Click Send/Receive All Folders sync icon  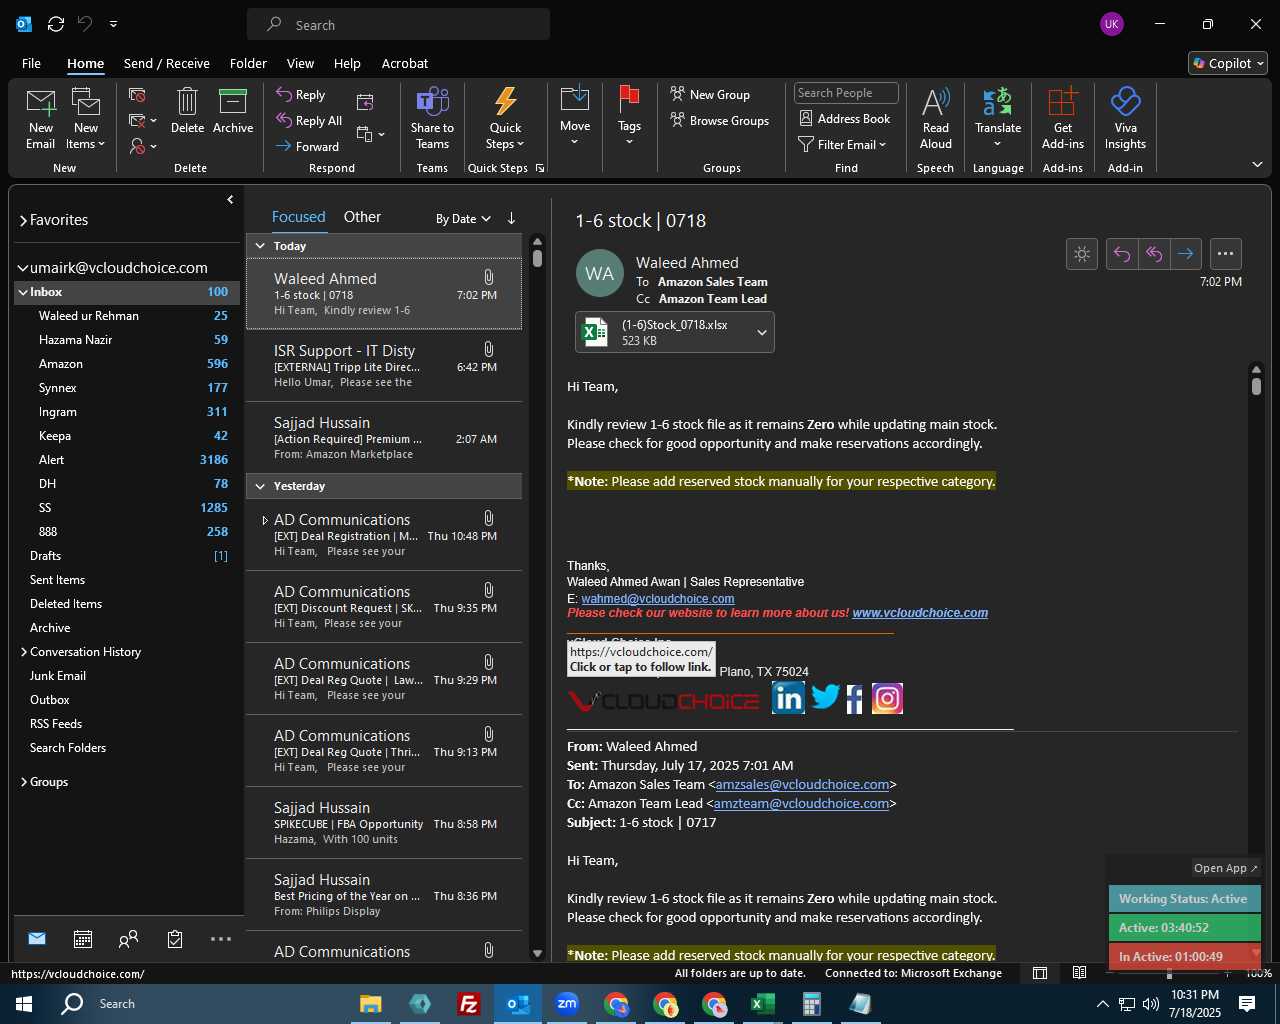tap(56, 24)
